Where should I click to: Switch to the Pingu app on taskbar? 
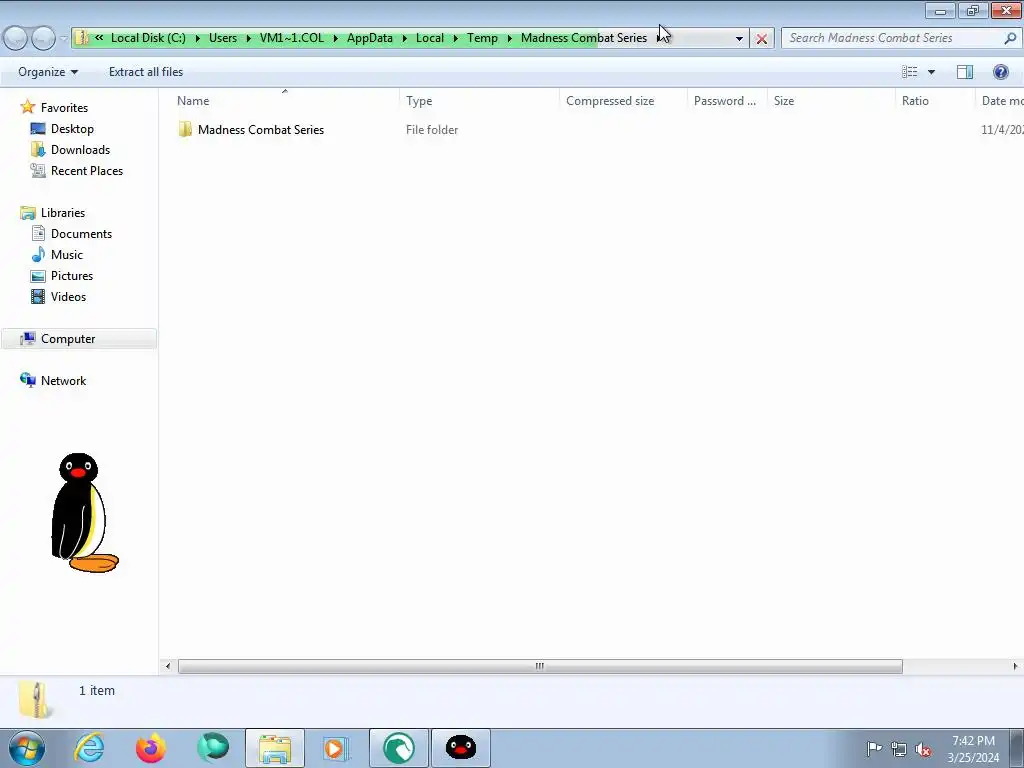tap(461, 748)
